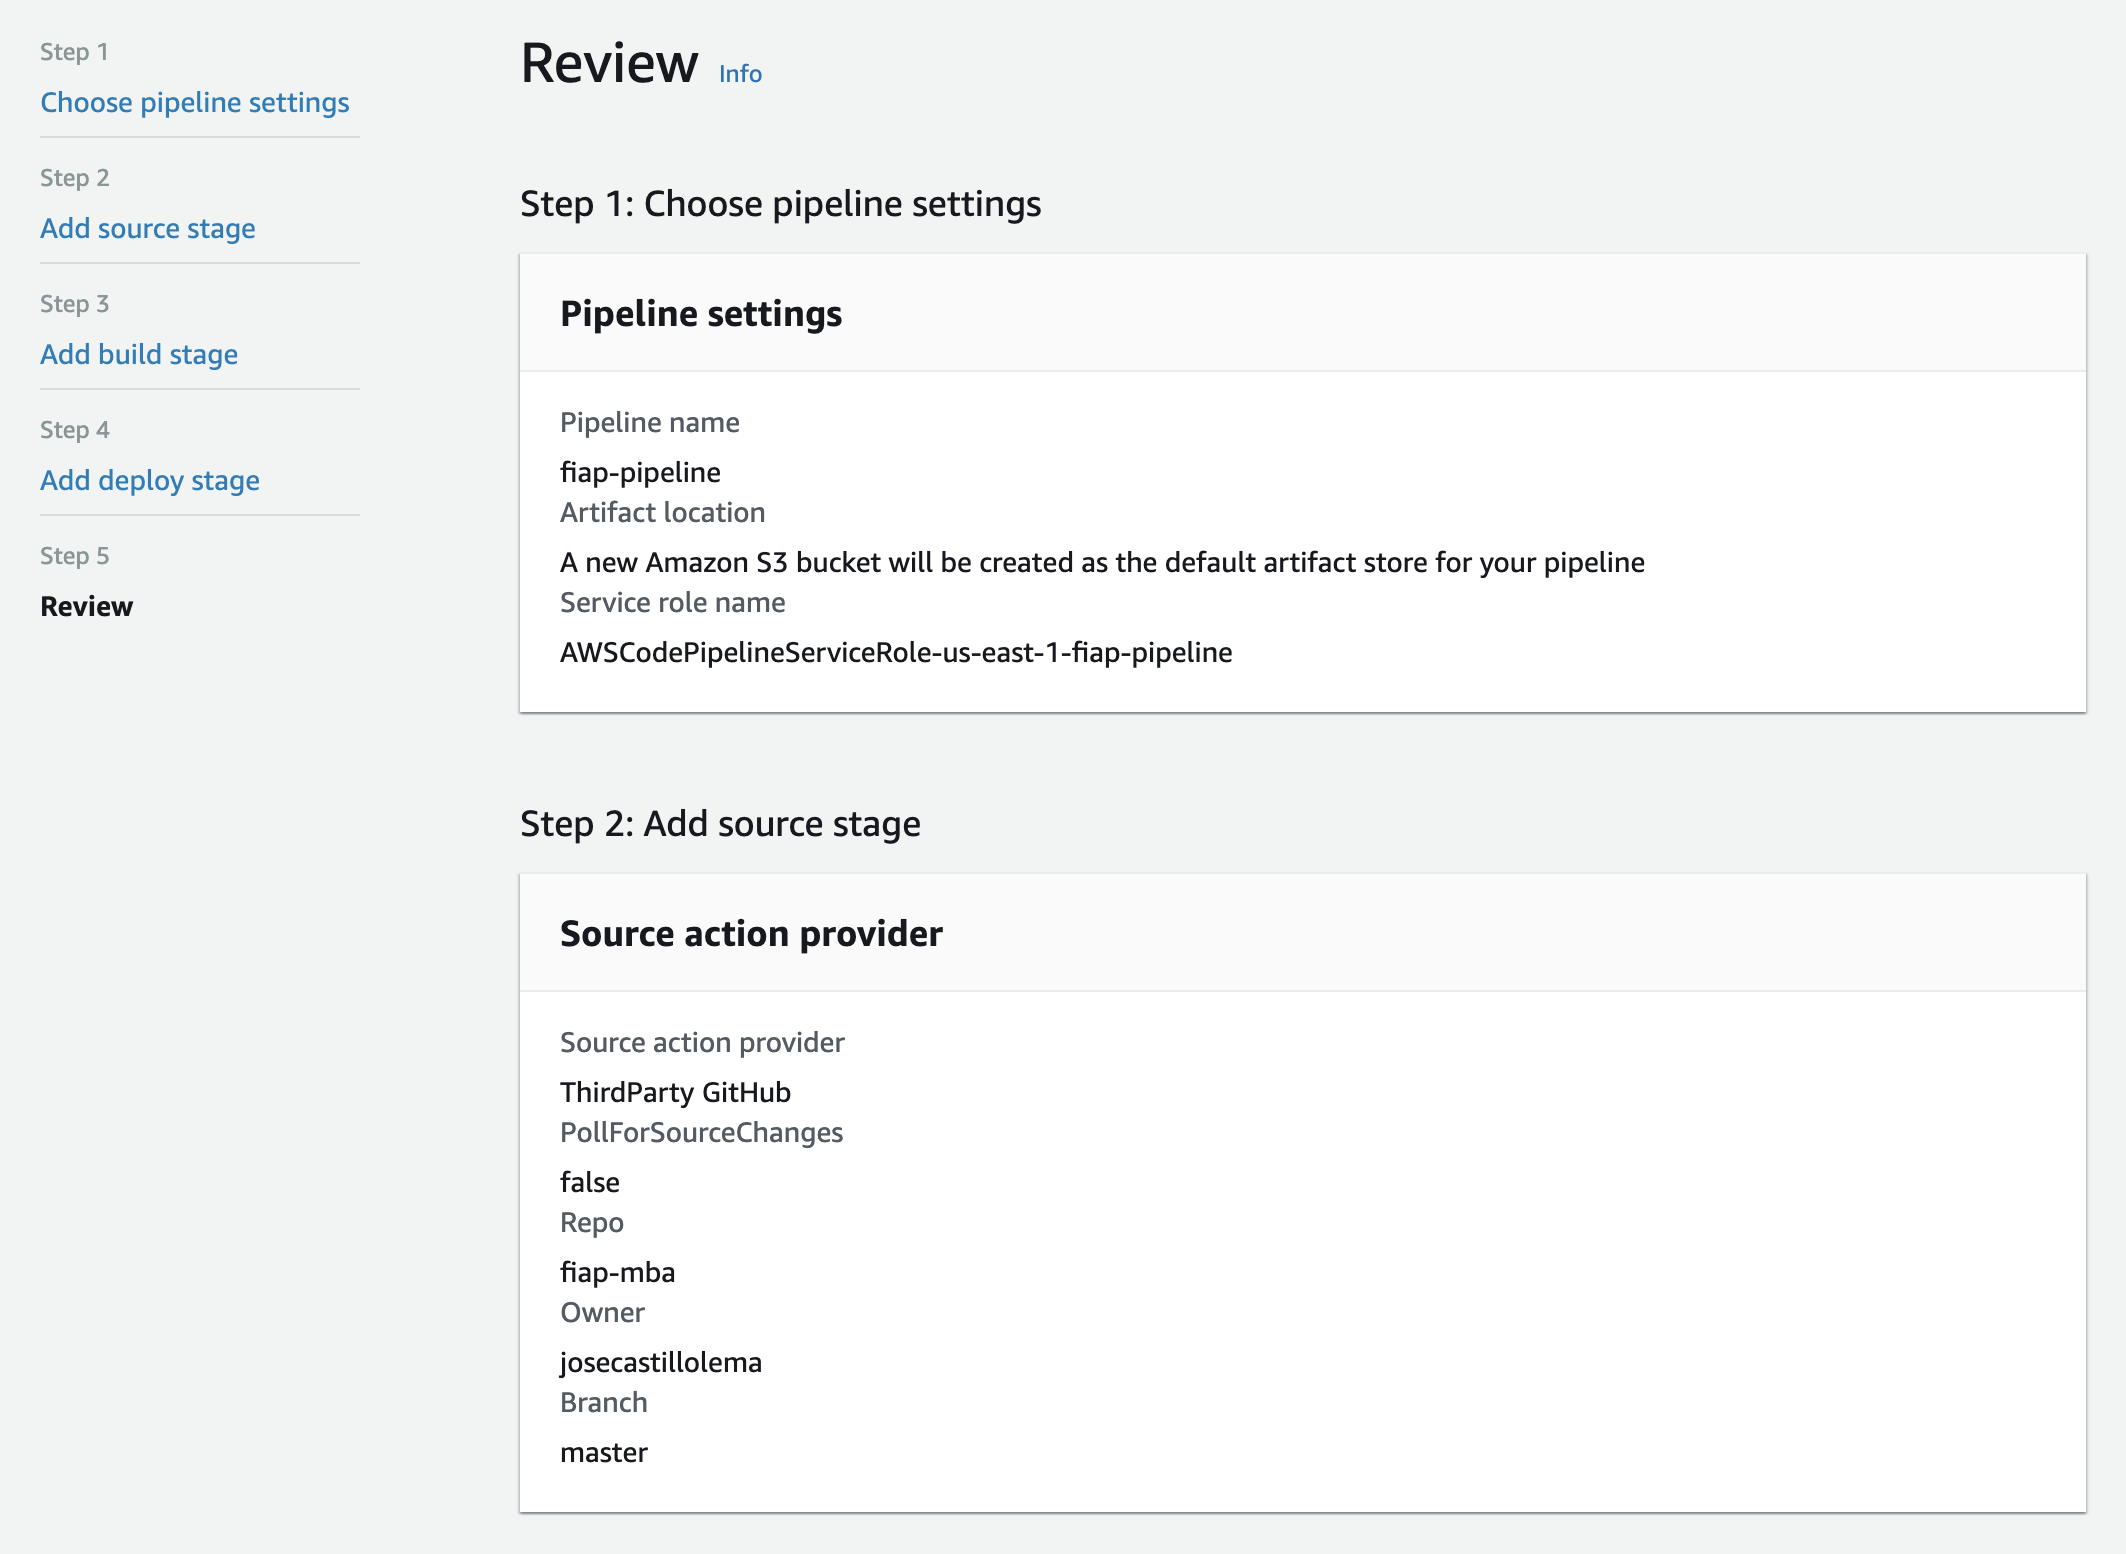Click the Step 2 section heading

point(720,824)
